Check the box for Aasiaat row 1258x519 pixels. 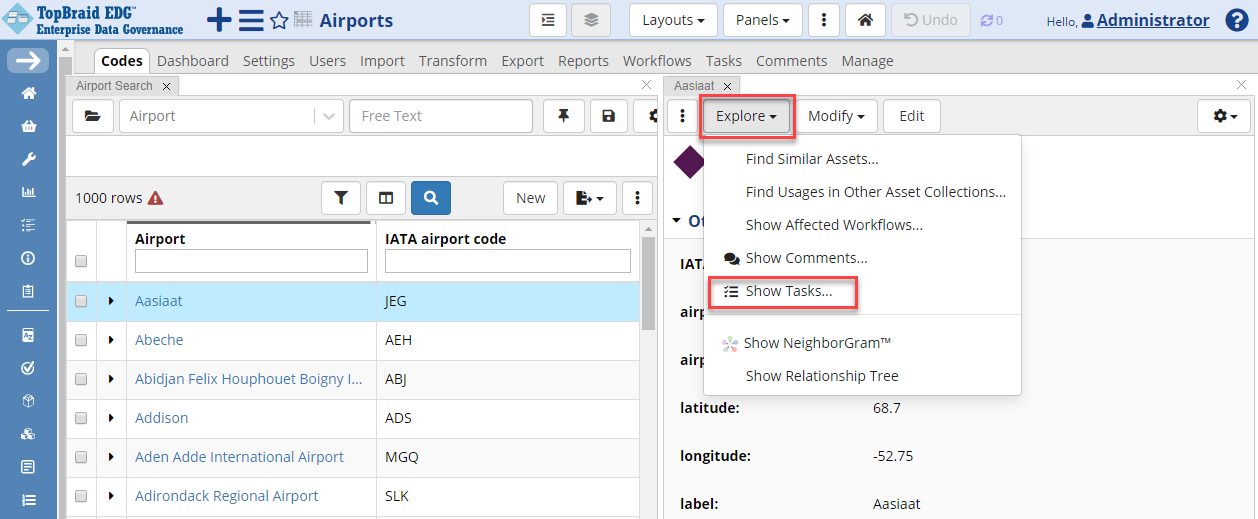tap(81, 301)
